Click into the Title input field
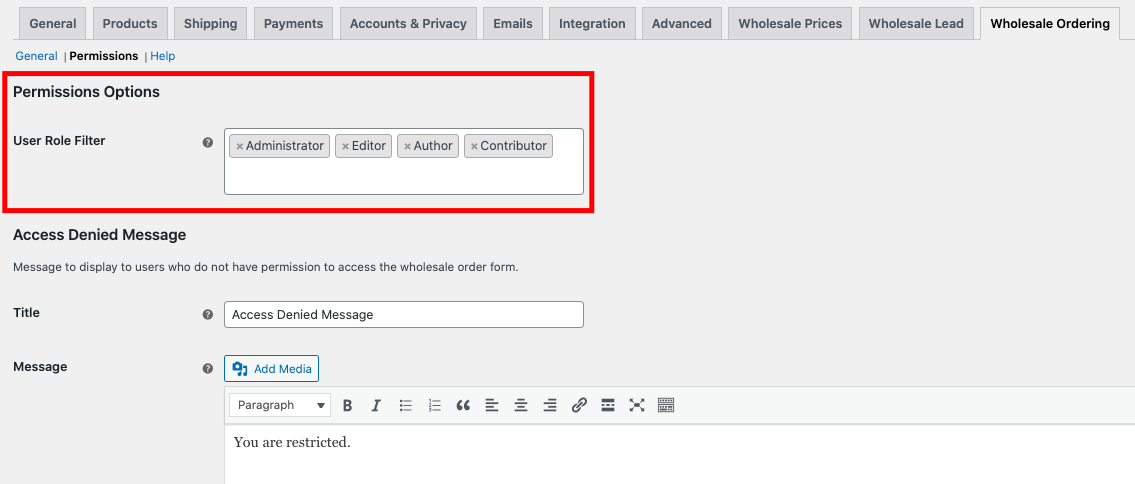 pos(403,314)
